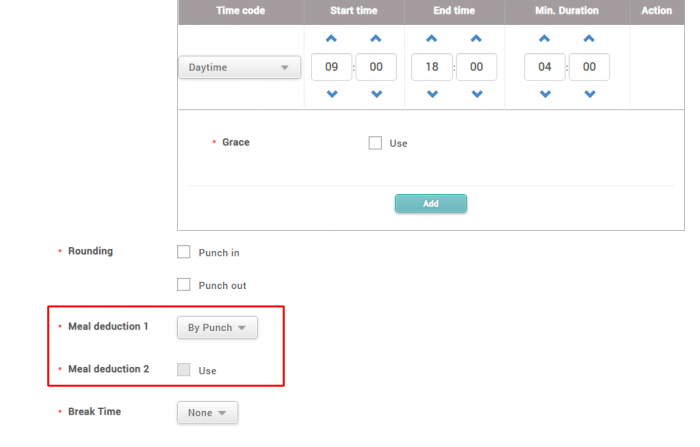Decrease Min. Duration minutes with down arrow

(589, 94)
